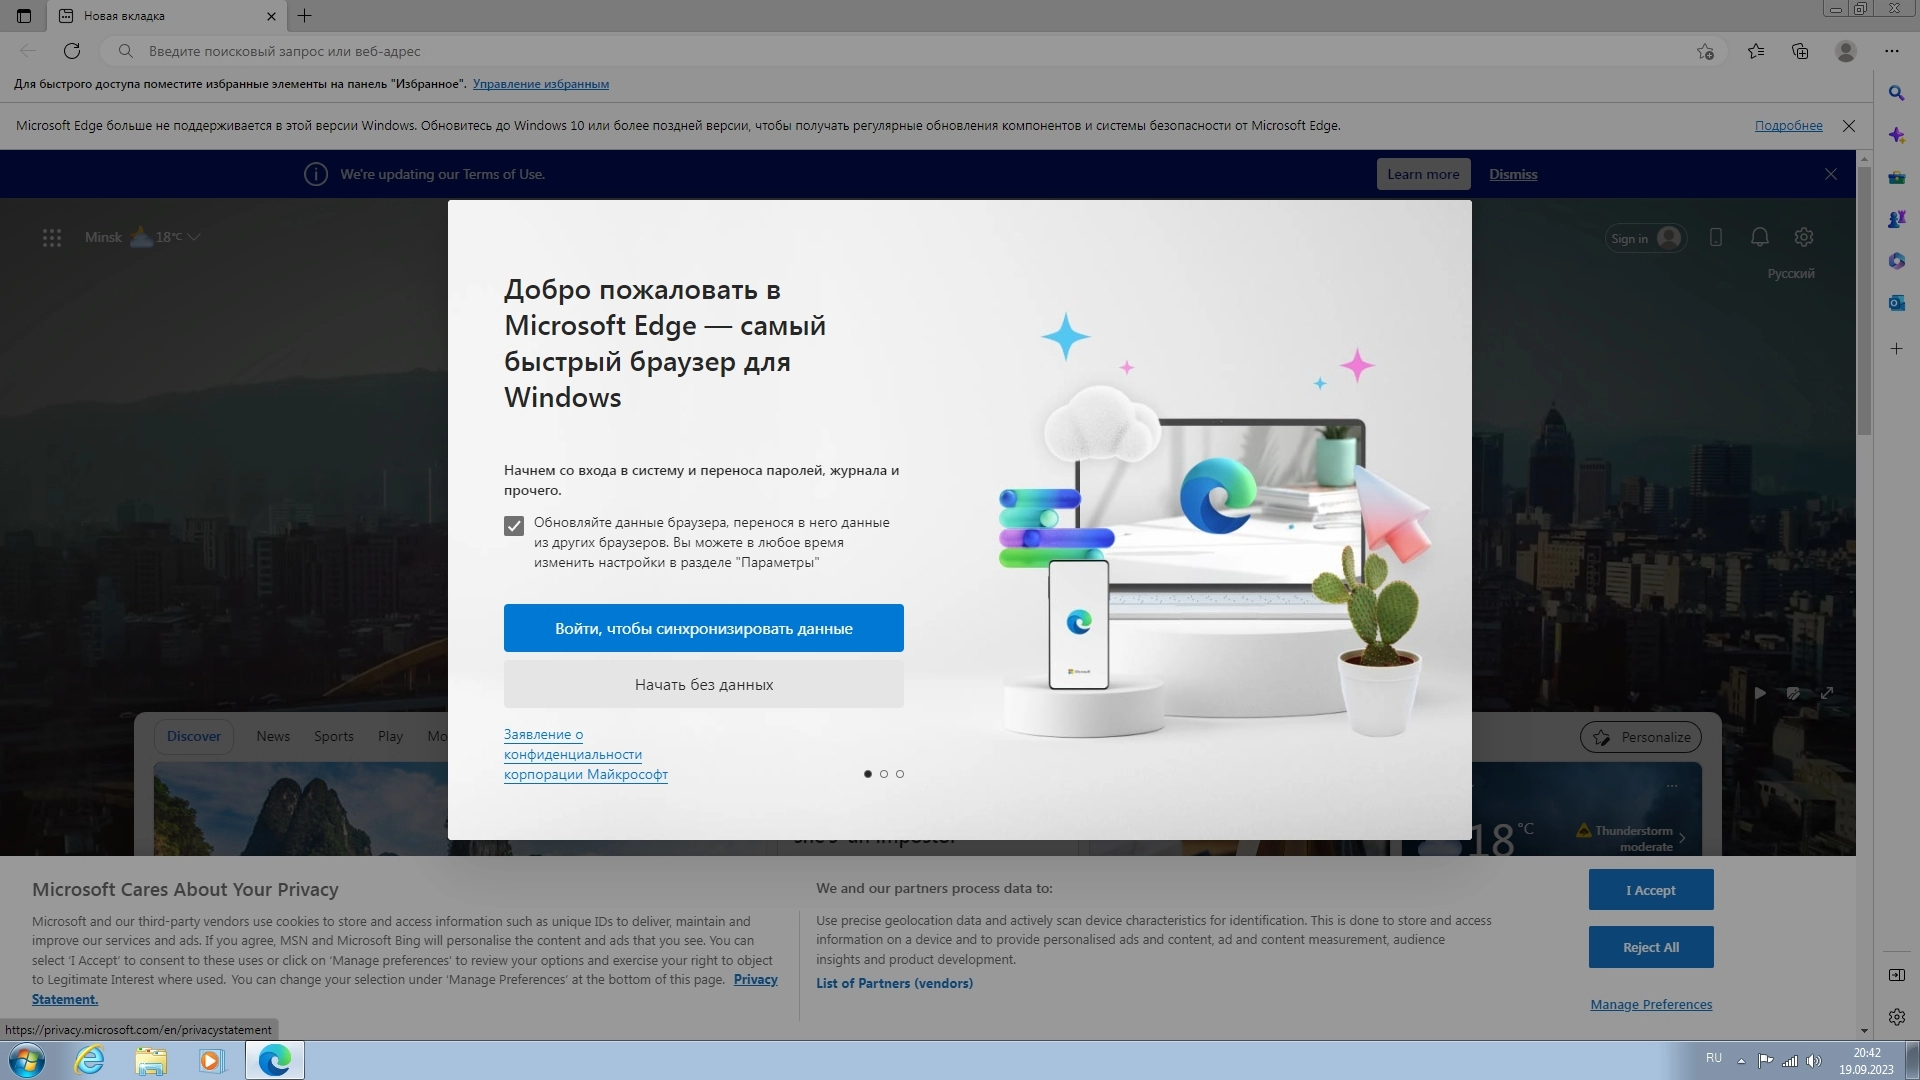This screenshot has width=1920, height=1080.
Task: Expand the Minsk weather dropdown
Action: 194,237
